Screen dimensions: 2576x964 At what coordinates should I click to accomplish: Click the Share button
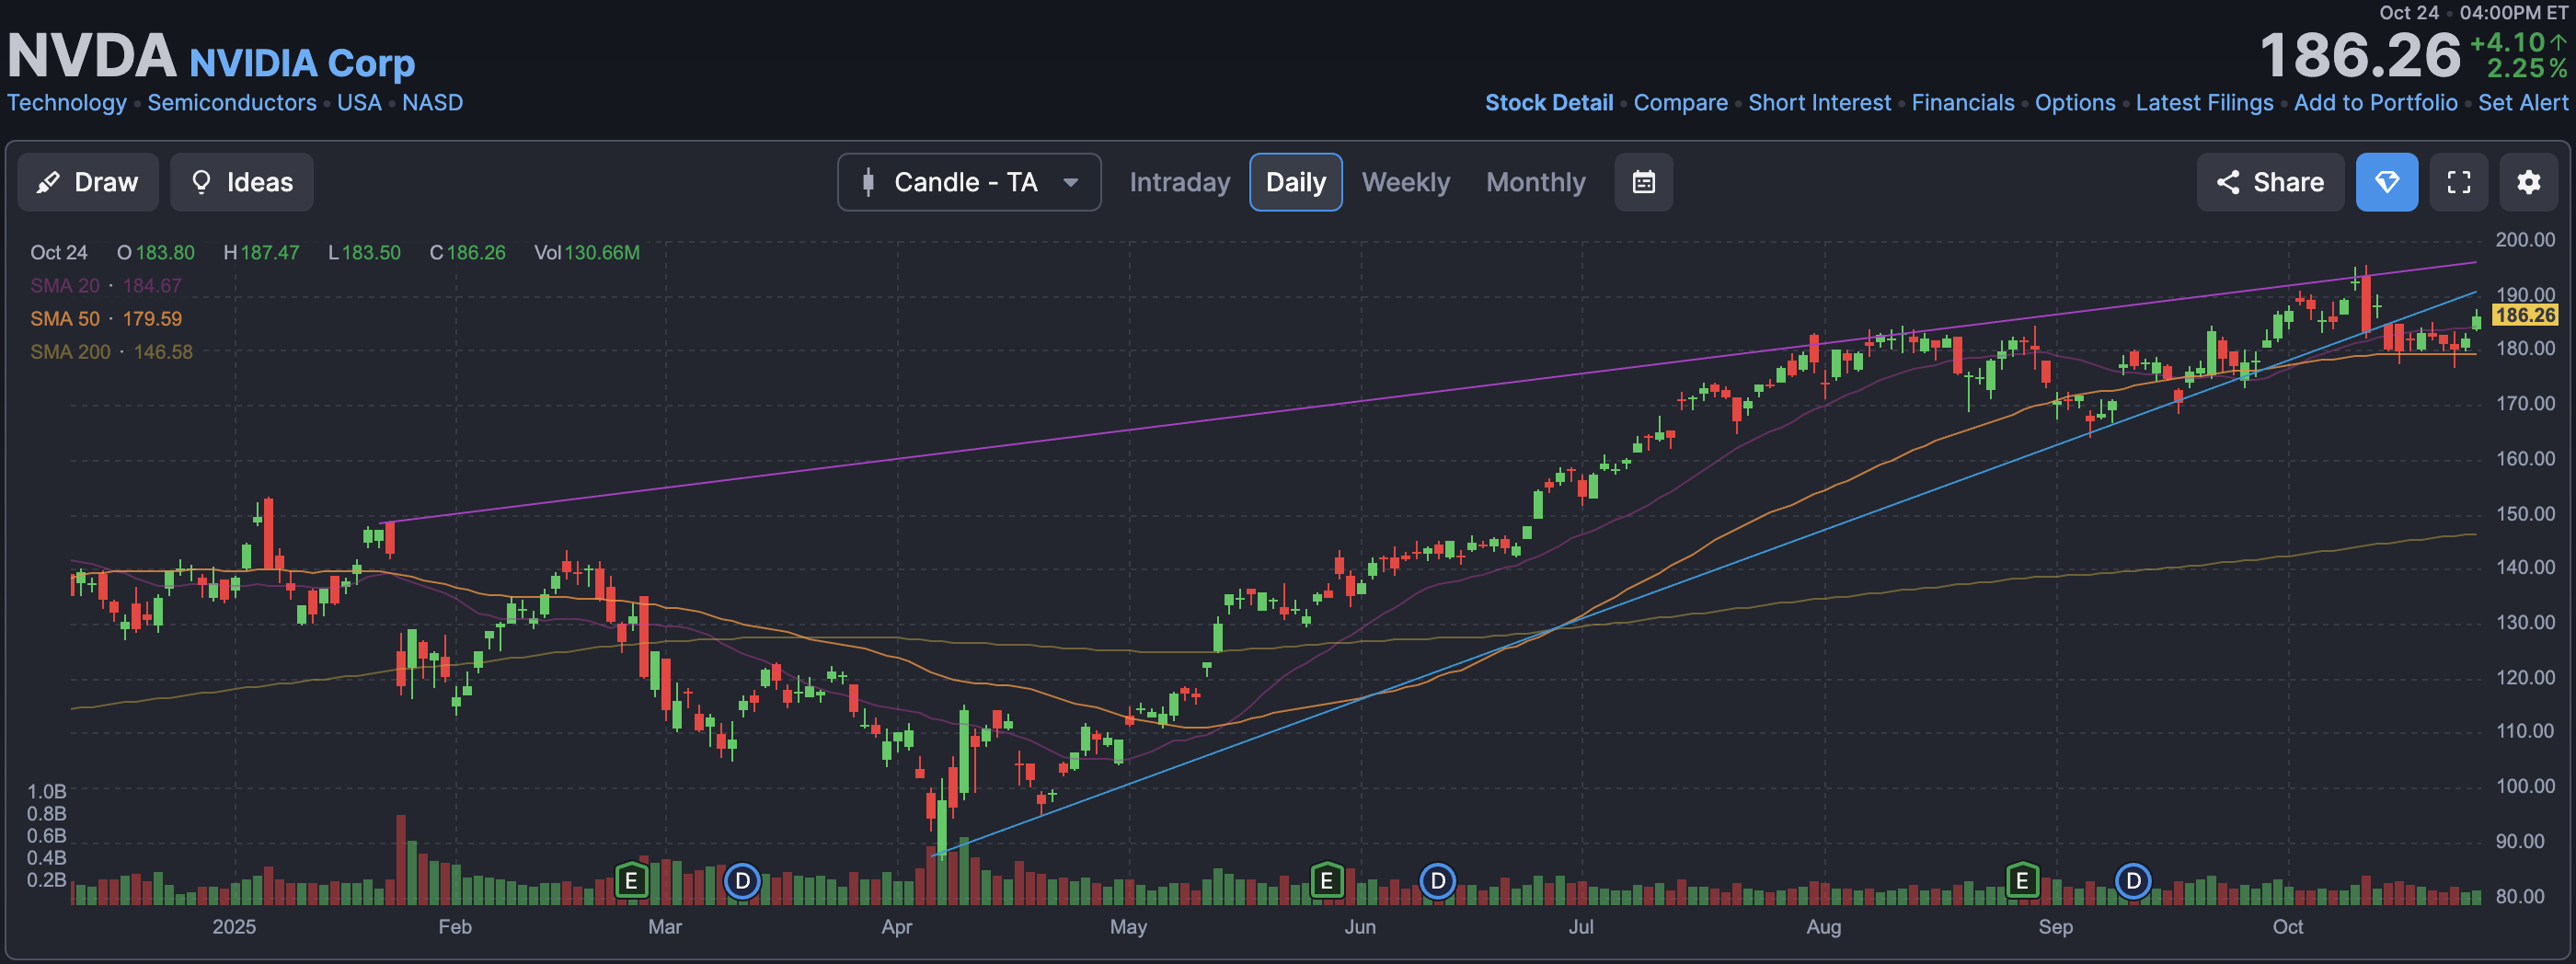pyautogui.click(x=2270, y=182)
